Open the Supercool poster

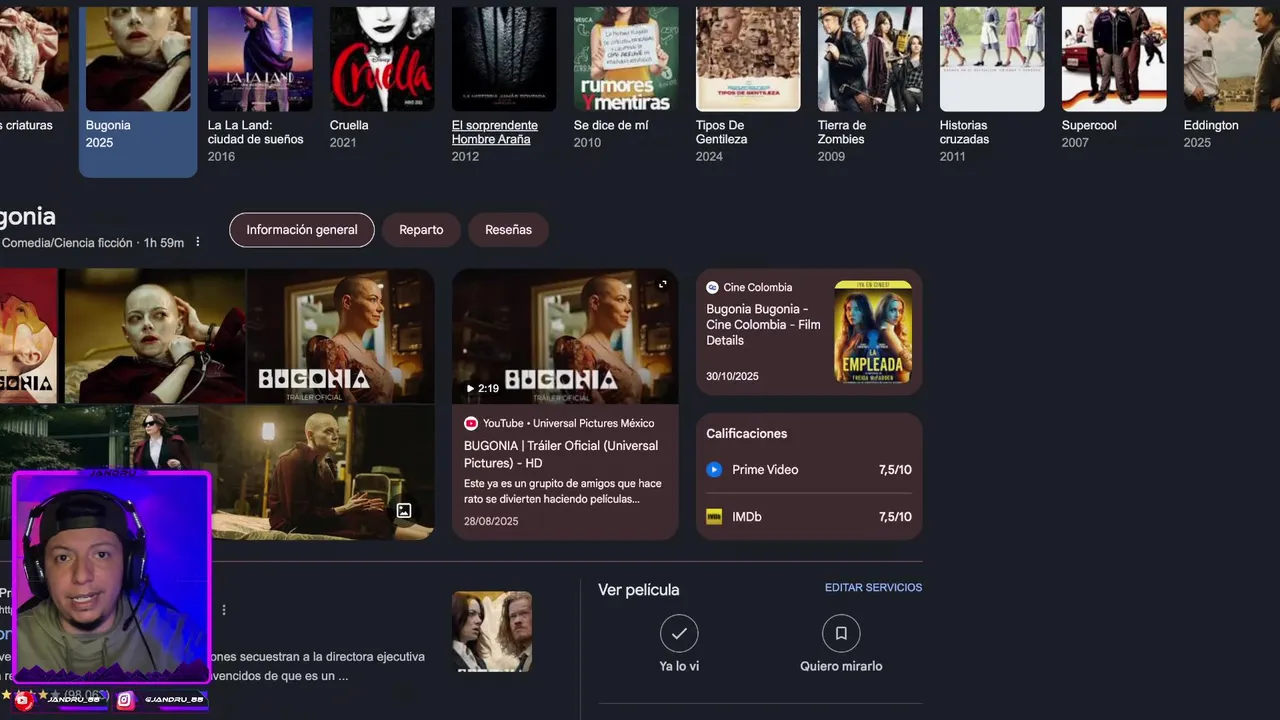(1114, 58)
